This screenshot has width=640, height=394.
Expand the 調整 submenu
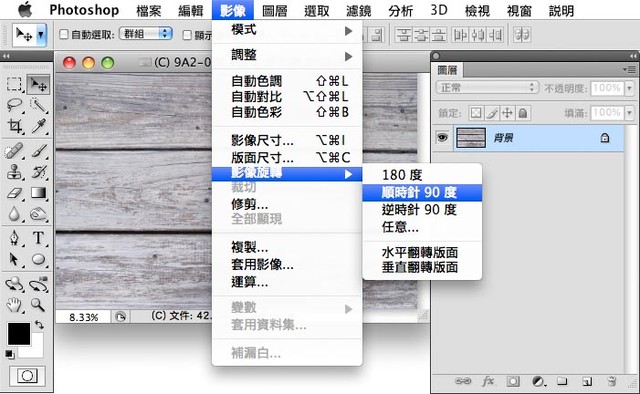(x=287, y=55)
